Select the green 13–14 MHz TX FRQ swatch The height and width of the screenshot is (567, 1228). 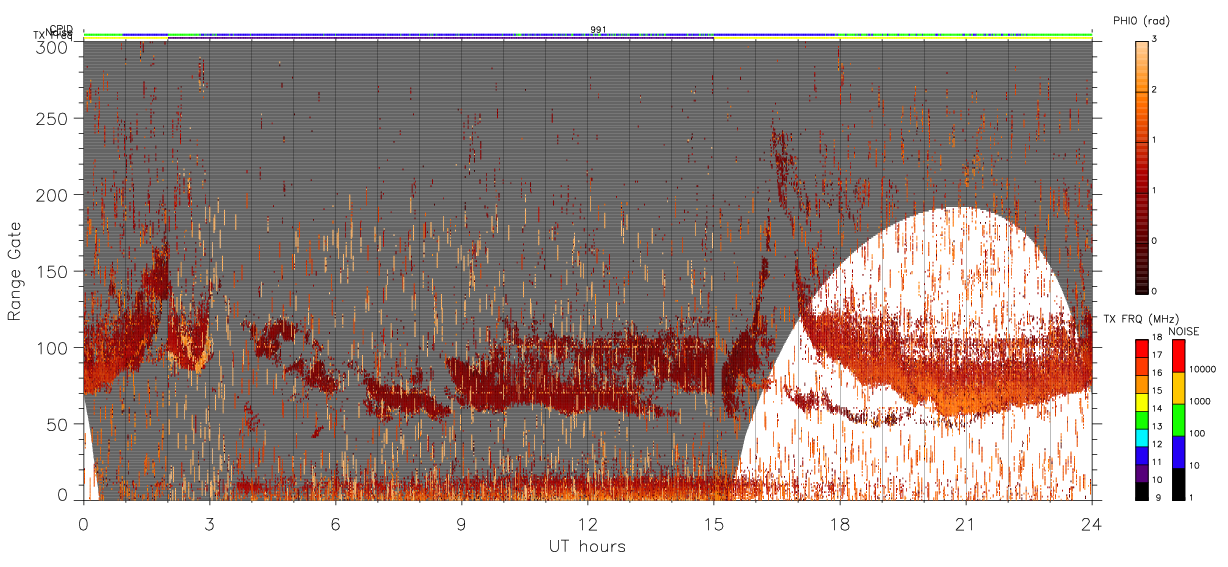(1142, 419)
